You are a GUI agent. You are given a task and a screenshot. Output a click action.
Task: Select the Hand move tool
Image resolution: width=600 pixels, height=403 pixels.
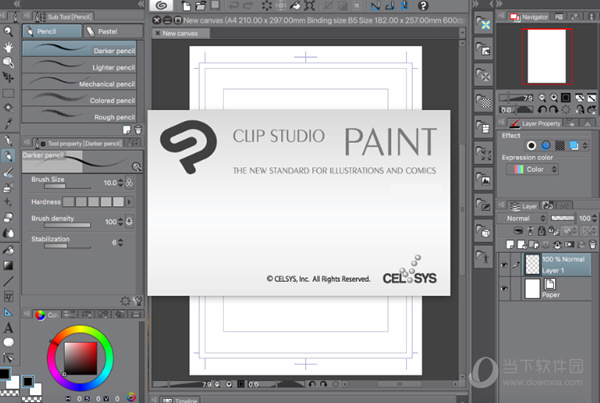click(x=8, y=47)
